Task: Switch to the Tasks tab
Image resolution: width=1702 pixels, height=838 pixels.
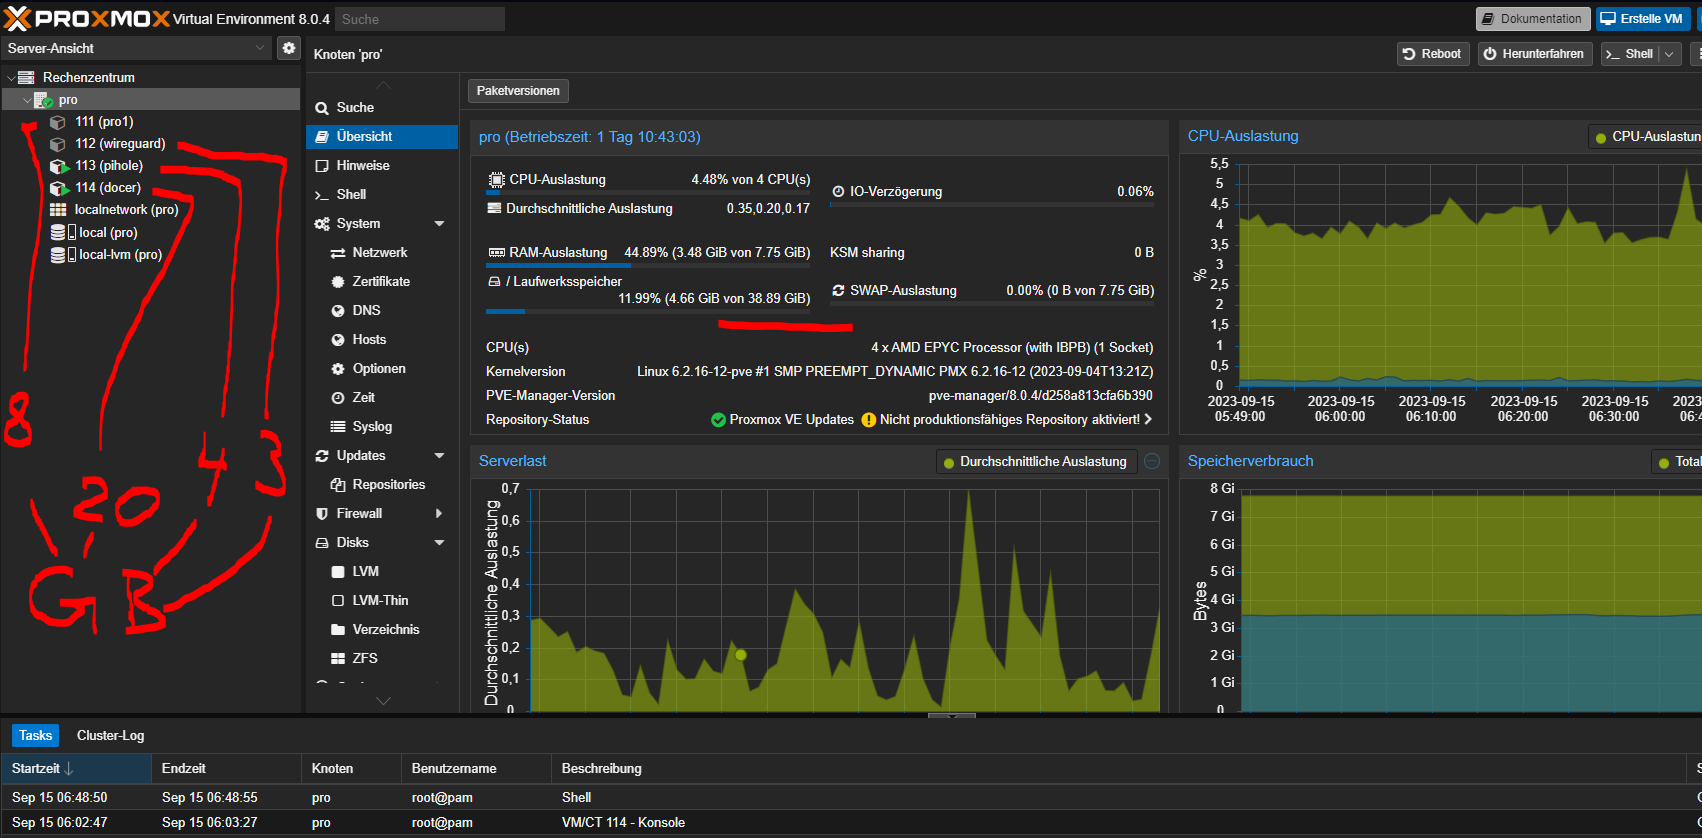Action: coord(35,736)
